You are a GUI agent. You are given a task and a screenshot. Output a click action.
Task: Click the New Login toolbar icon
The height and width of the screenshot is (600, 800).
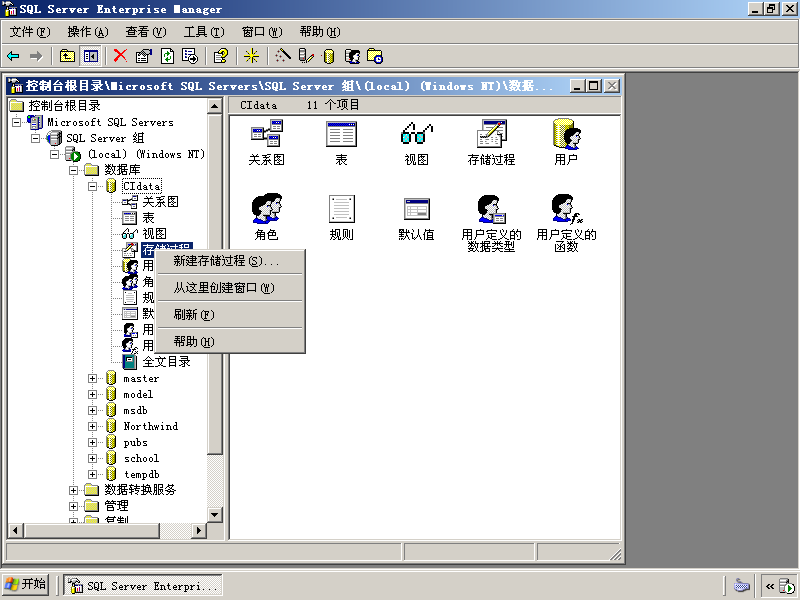click(x=352, y=56)
